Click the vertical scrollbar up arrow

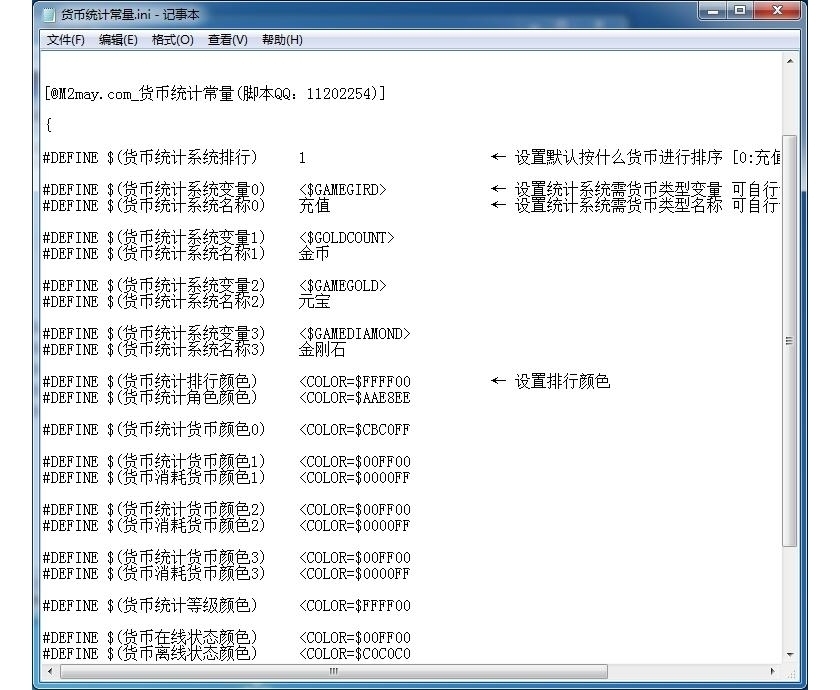click(790, 62)
